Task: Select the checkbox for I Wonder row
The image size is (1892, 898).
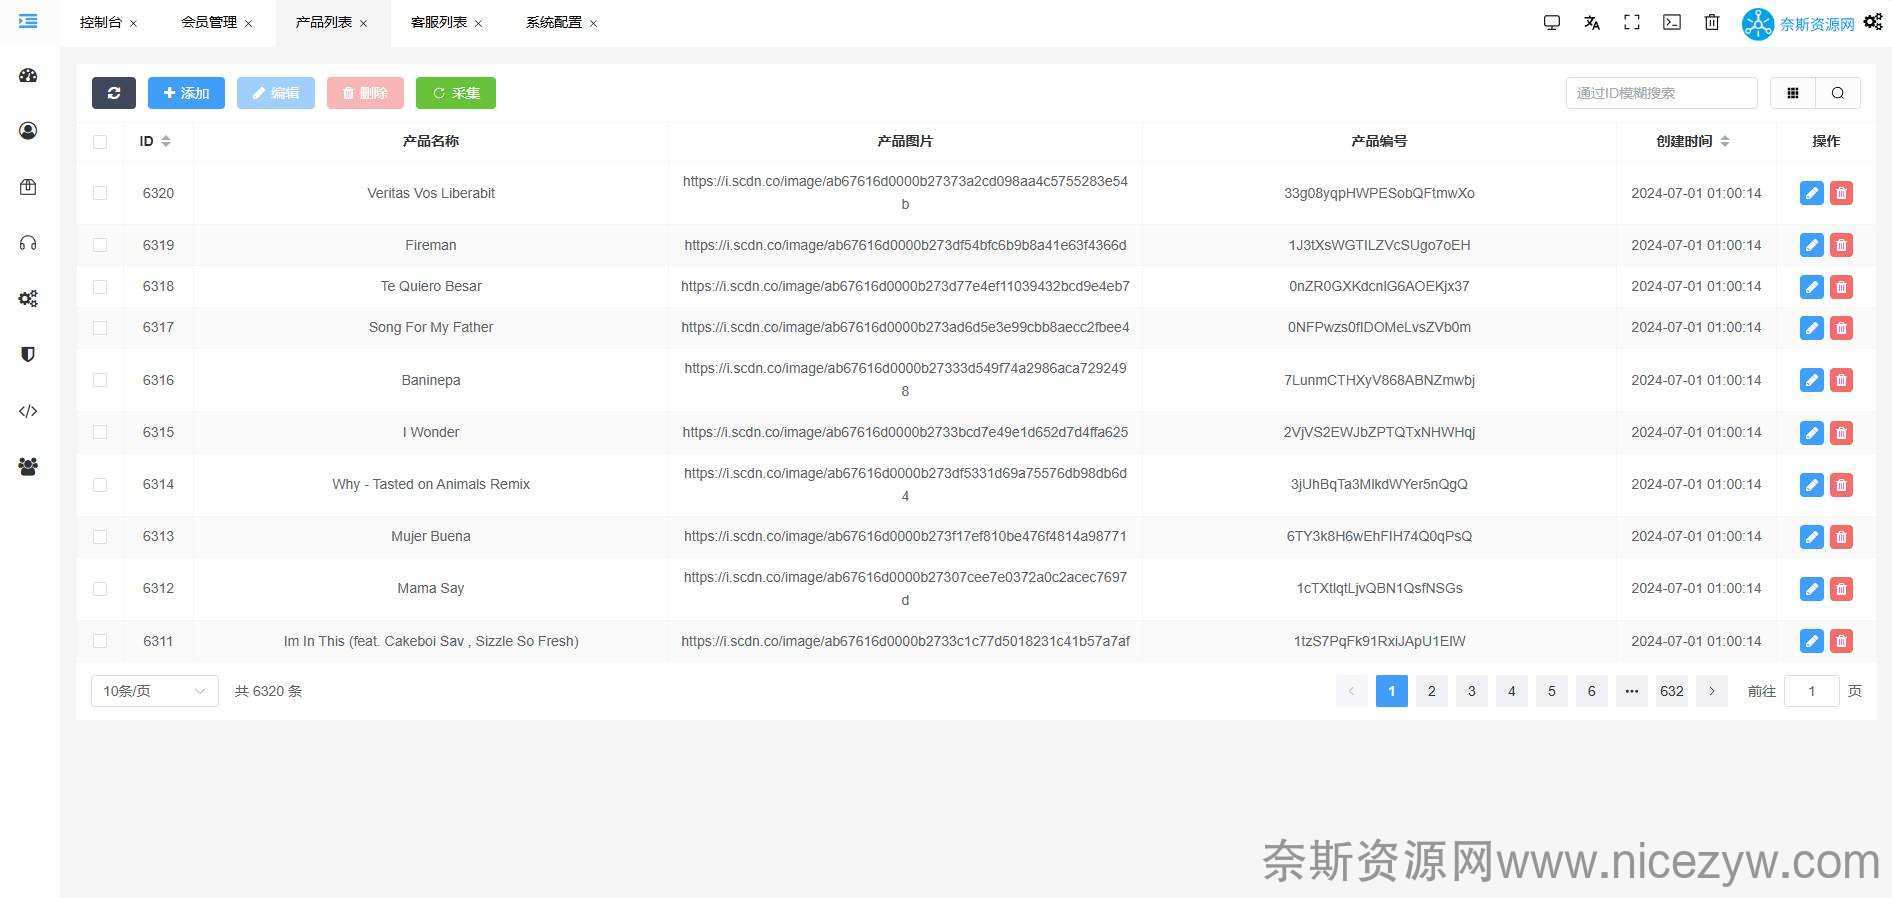Action: coord(100,432)
